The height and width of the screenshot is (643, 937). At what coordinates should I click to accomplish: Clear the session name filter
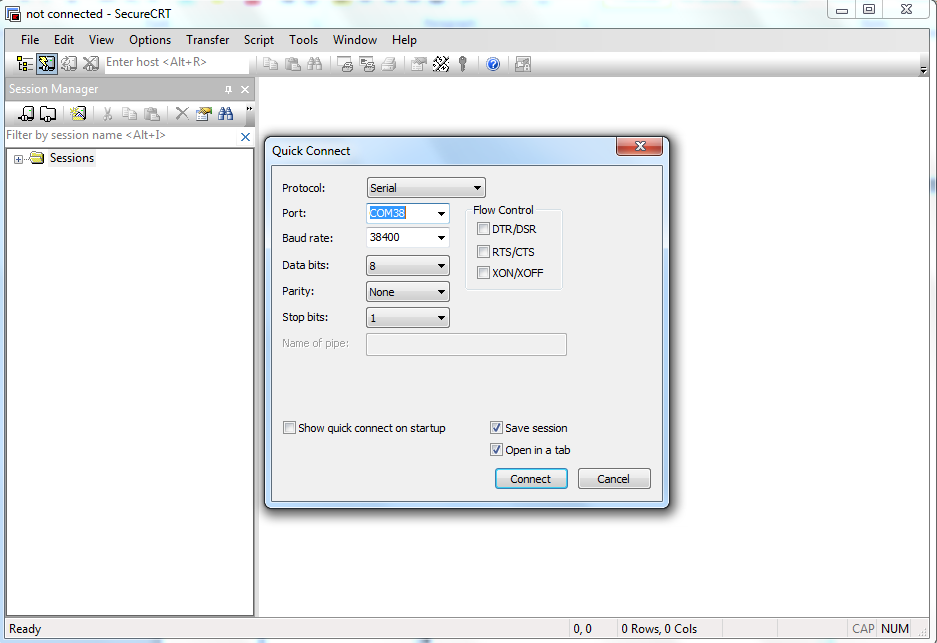tap(245, 137)
